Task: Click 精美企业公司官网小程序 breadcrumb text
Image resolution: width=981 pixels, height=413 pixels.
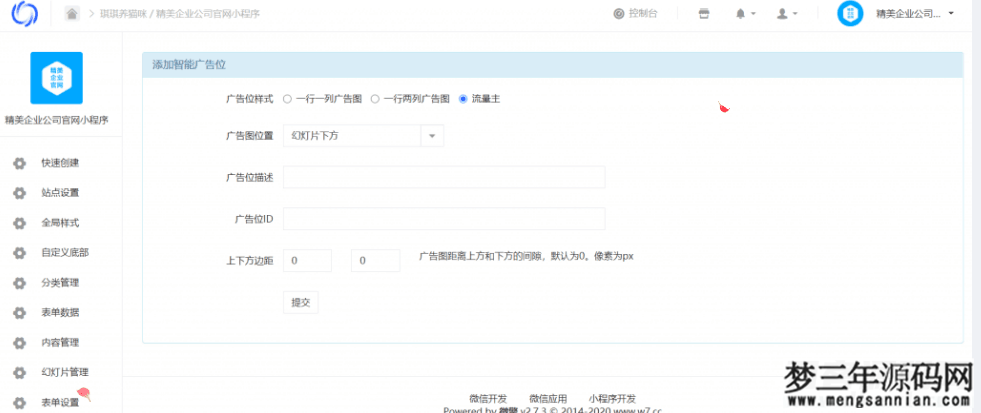Action: 208,14
